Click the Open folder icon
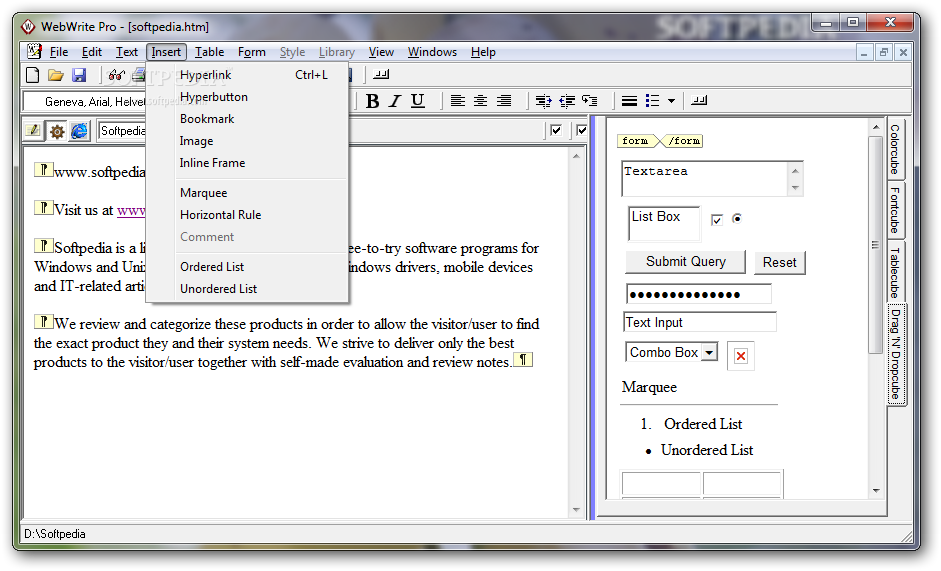Viewport: 941px width, 571px height. point(56,75)
